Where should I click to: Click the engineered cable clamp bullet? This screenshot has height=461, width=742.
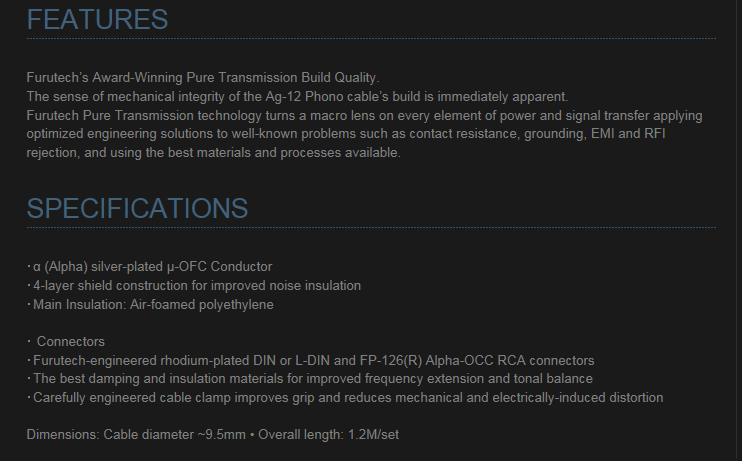345,398
